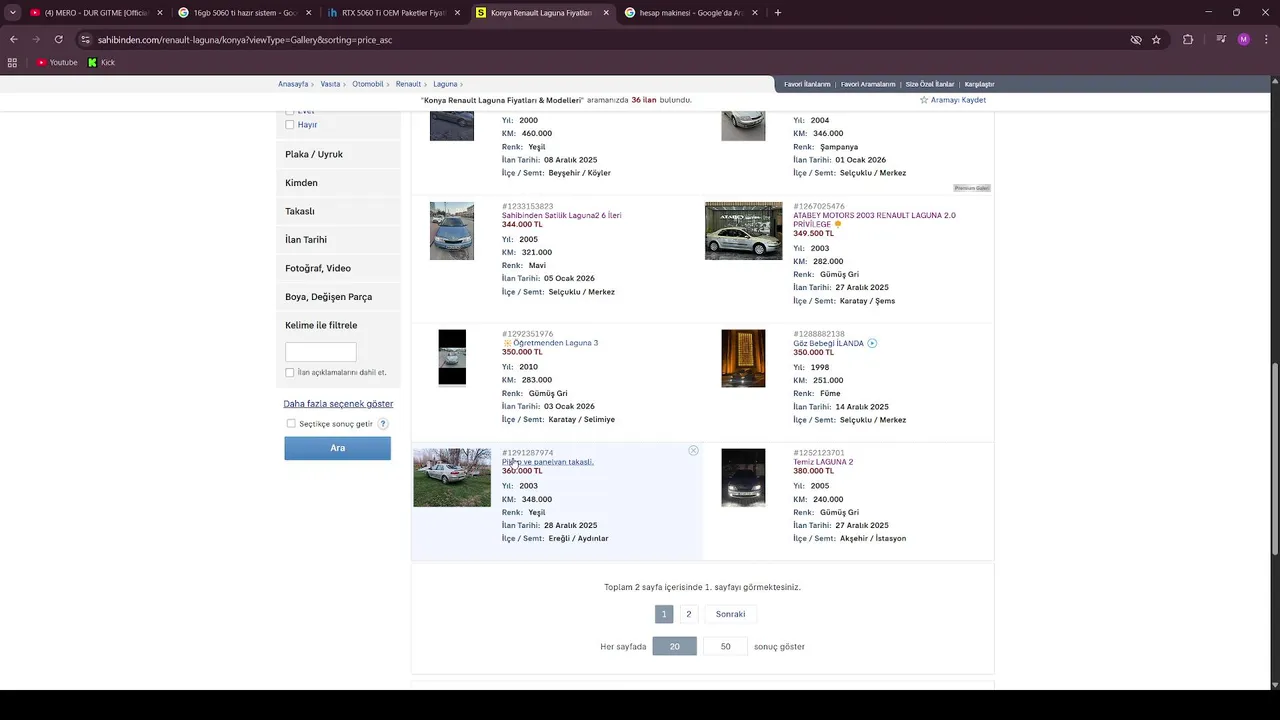The image size is (1280, 720).
Task: Open listing Temiz LAGUNA 2
Action: pos(823,462)
